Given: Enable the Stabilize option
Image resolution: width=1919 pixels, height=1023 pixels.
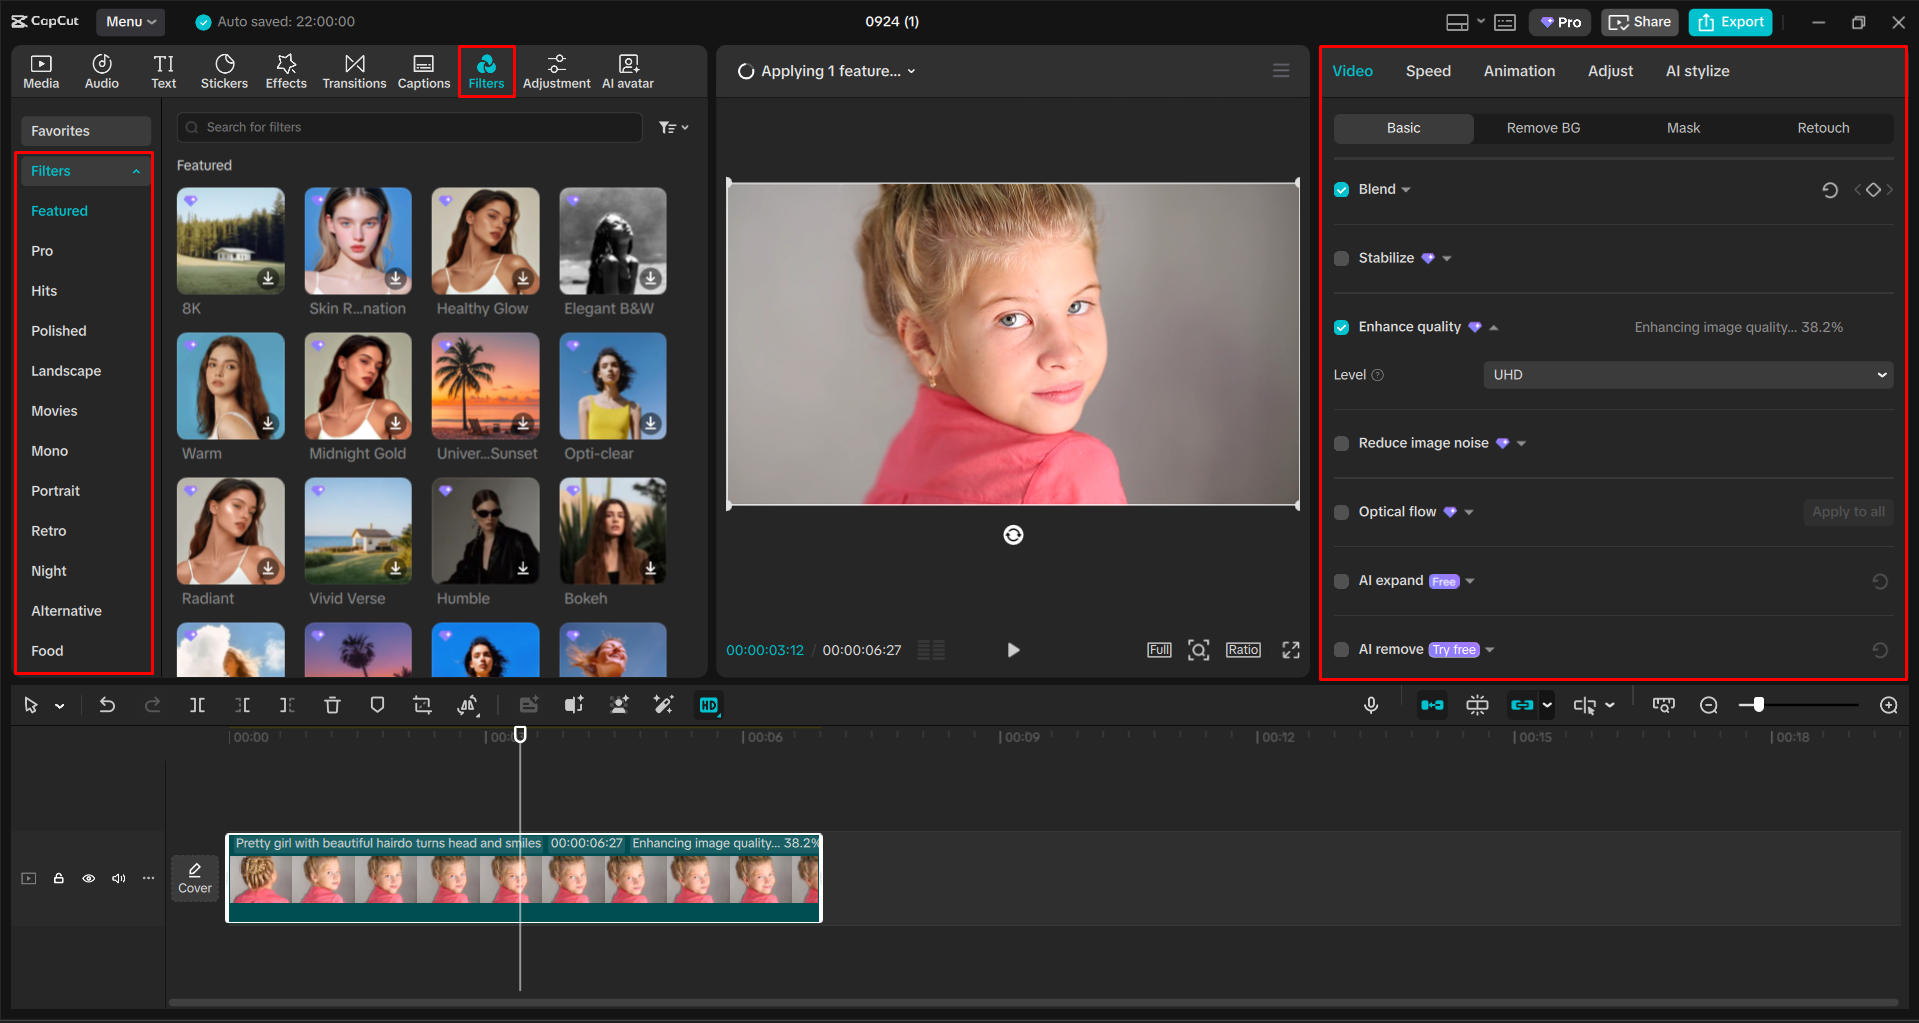Looking at the screenshot, I should [1341, 258].
